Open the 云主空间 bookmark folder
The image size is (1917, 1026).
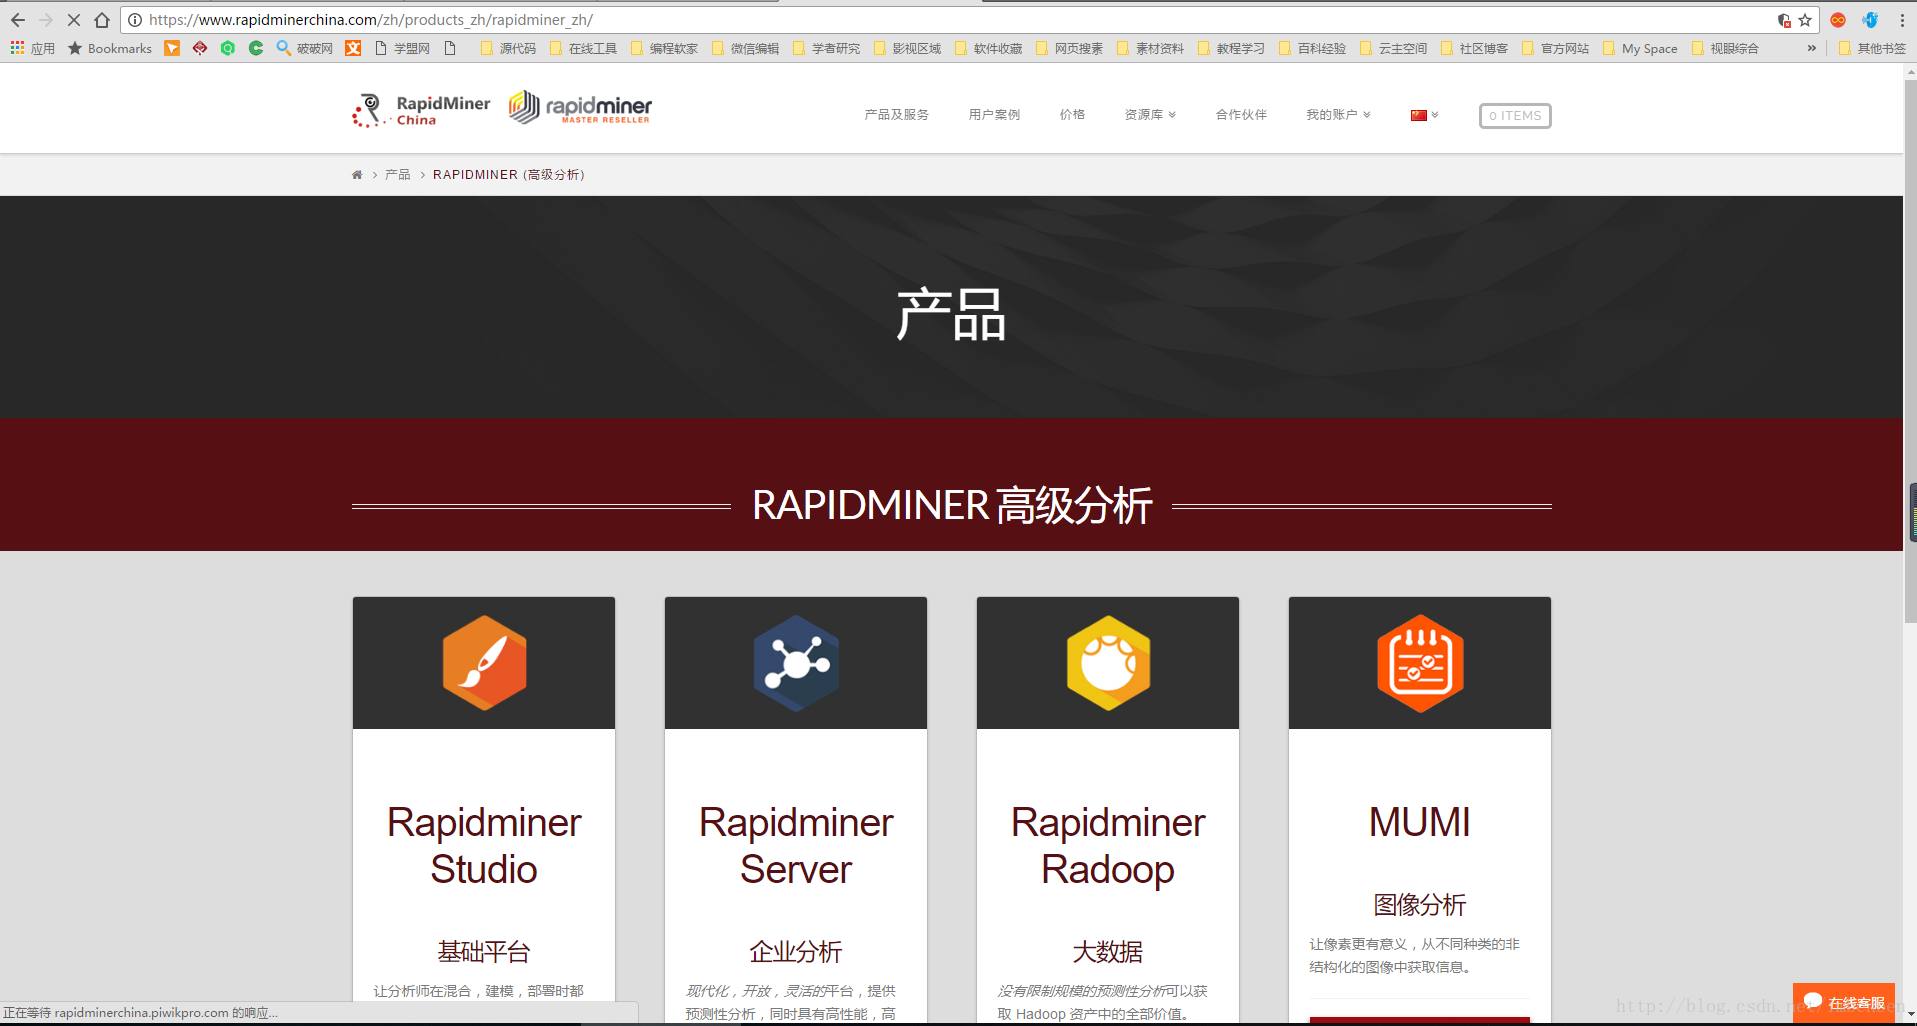click(x=1393, y=48)
